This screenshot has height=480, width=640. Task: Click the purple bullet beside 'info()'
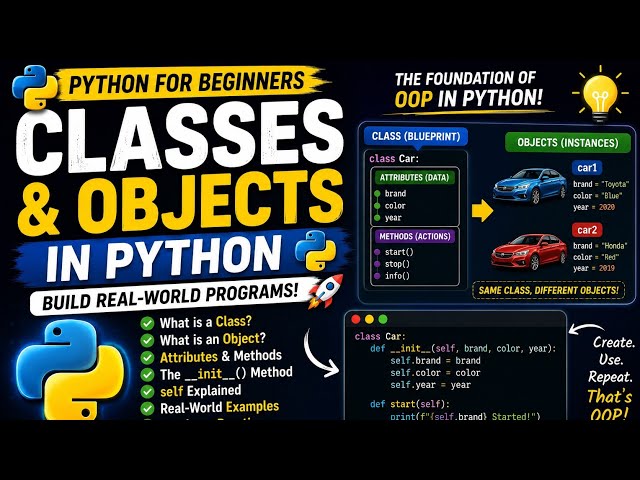[x=378, y=276]
